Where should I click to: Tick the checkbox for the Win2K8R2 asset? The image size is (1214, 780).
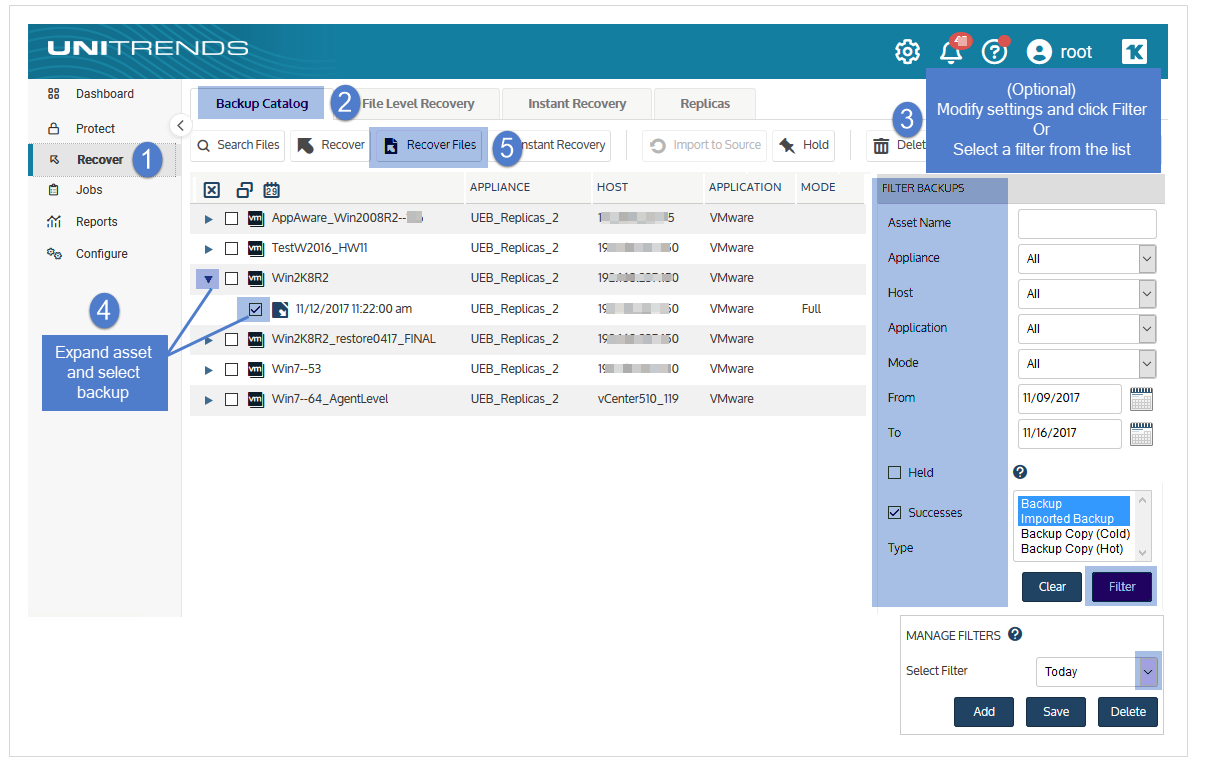point(231,278)
